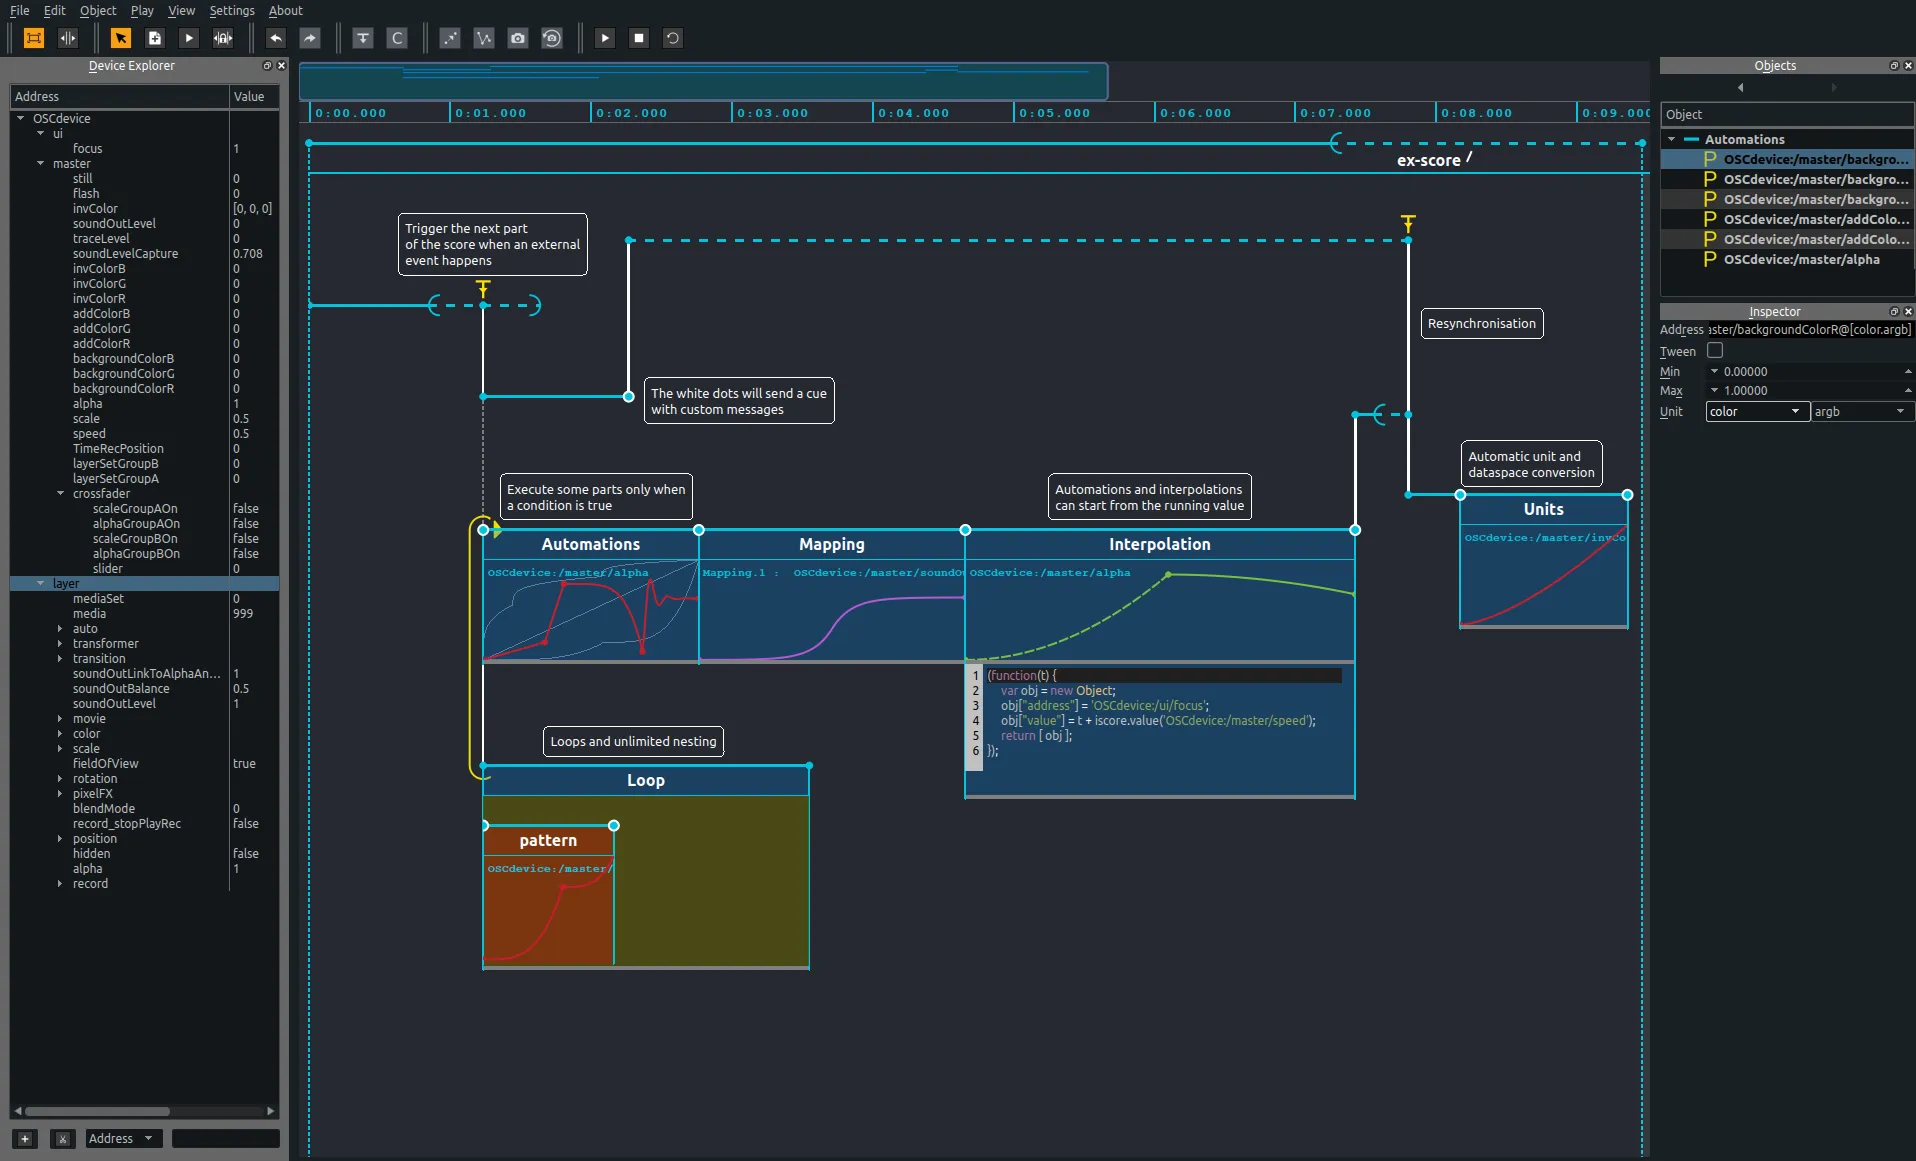1916x1161 pixels.
Task: Click the curve drawing tool icon
Action: tap(484, 39)
